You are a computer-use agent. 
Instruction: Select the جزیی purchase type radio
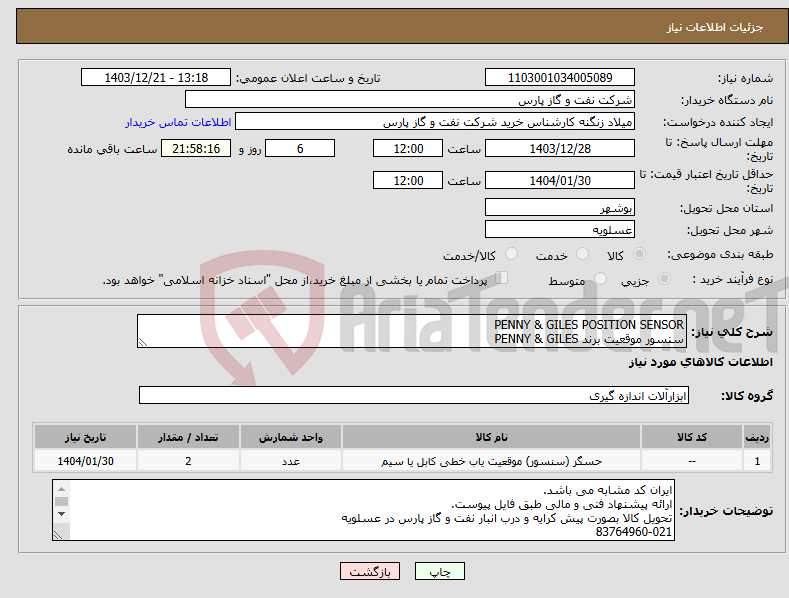click(664, 278)
